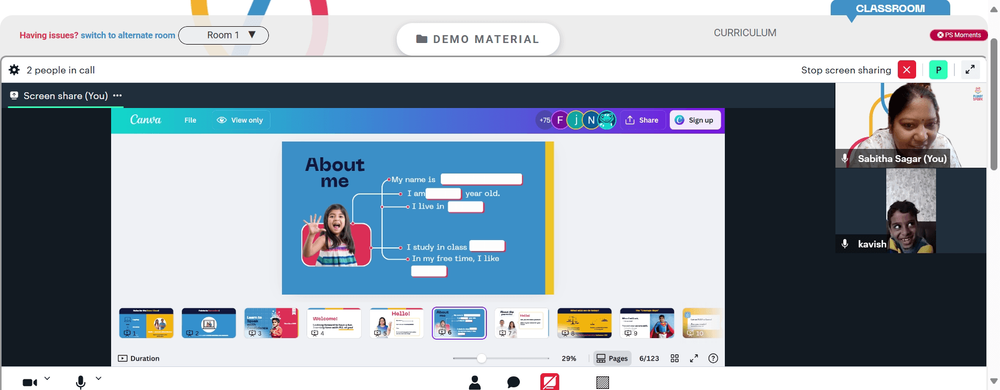Viewport: 1000px width, 390px height.
Task: Toggle the camera on or off
Action: coord(29,382)
